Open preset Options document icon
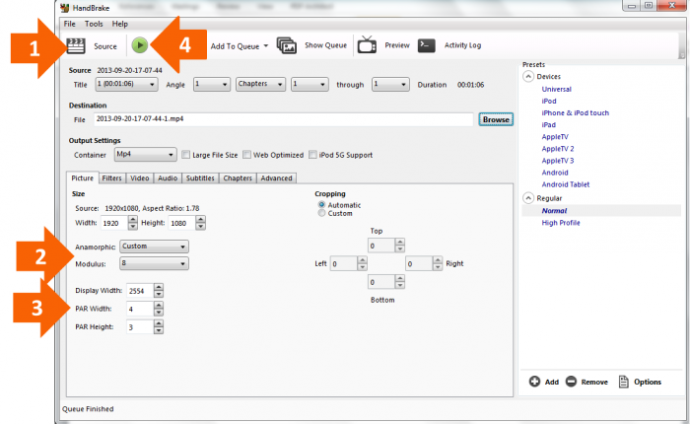Image resolution: width=690 pixels, height=424 pixels. pyautogui.click(x=623, y=381)
